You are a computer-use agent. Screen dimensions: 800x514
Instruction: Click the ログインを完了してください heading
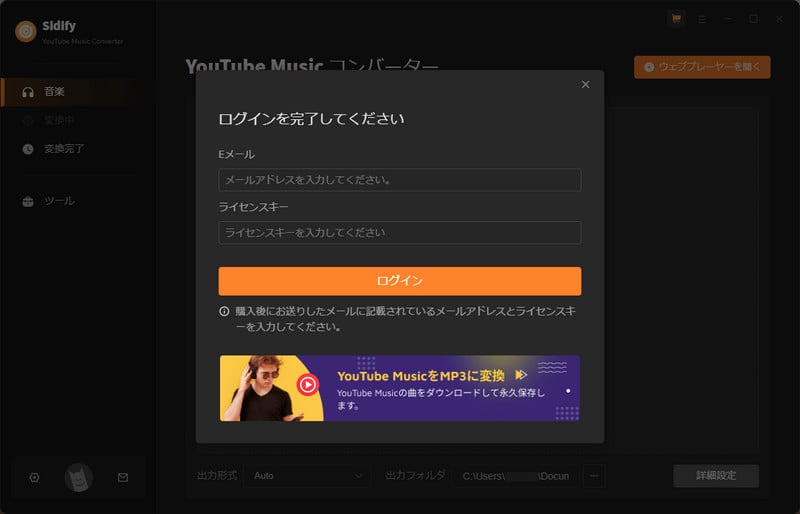click(311, 119)
